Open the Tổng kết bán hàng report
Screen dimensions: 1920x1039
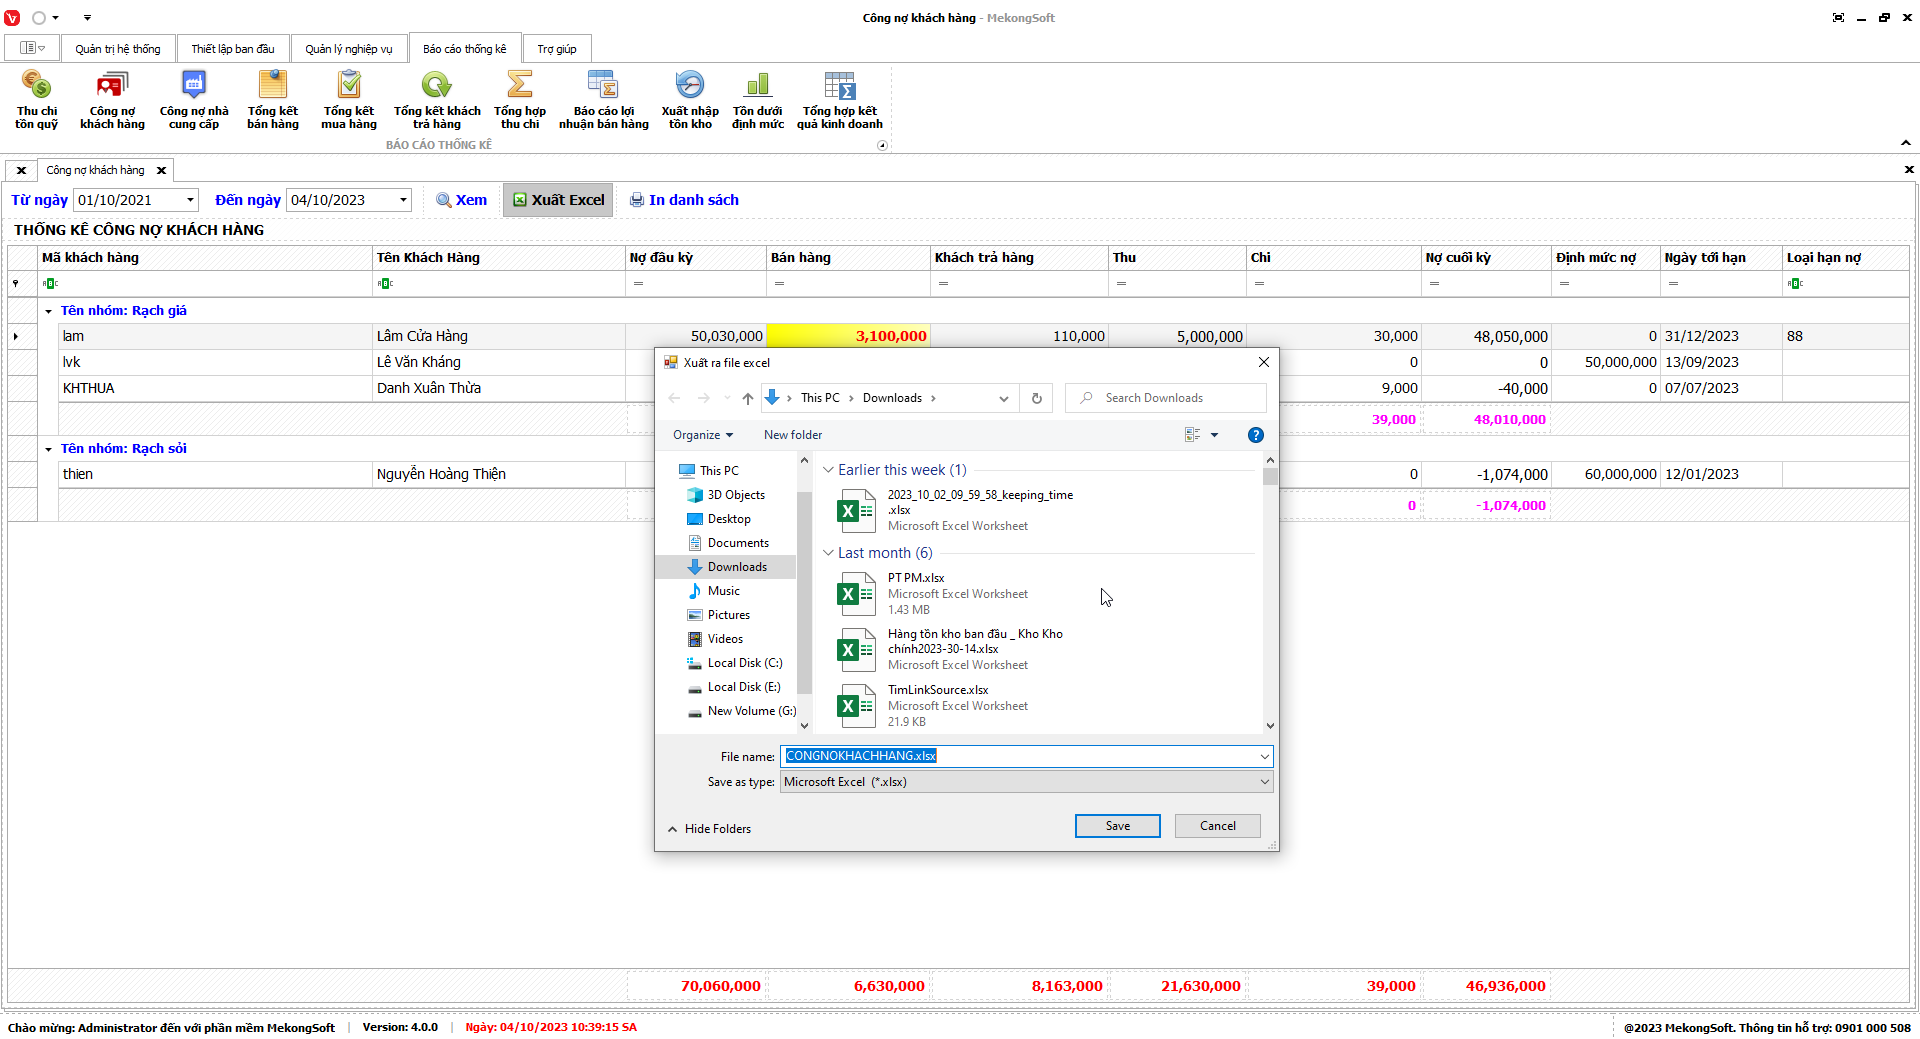click(x=272, y=99)
